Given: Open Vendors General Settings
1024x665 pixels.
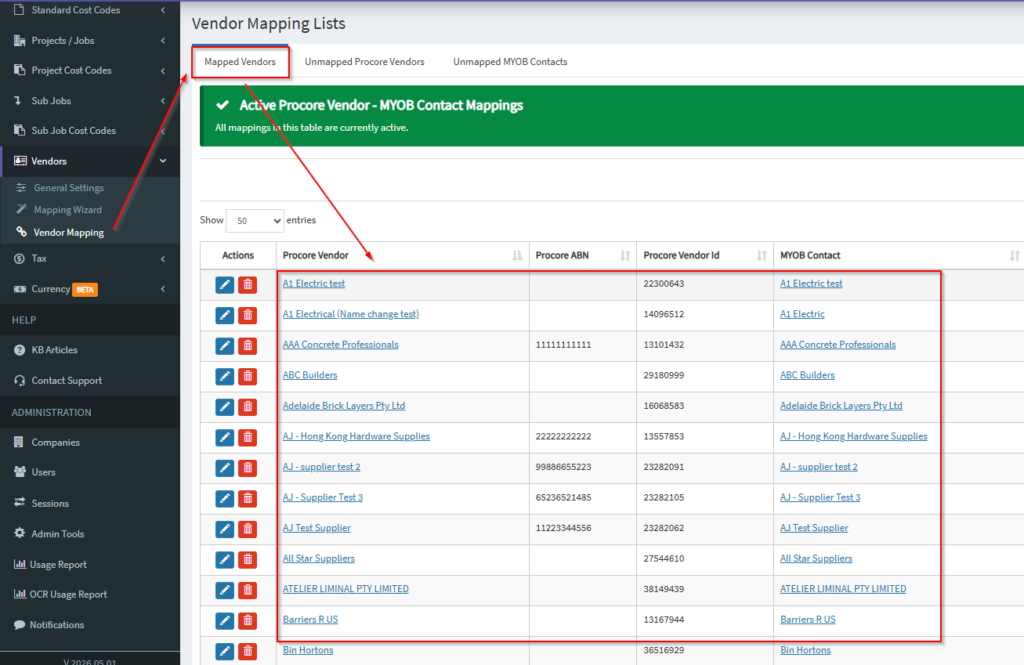Looking at the screenshot, I should [x=69, y=188].
